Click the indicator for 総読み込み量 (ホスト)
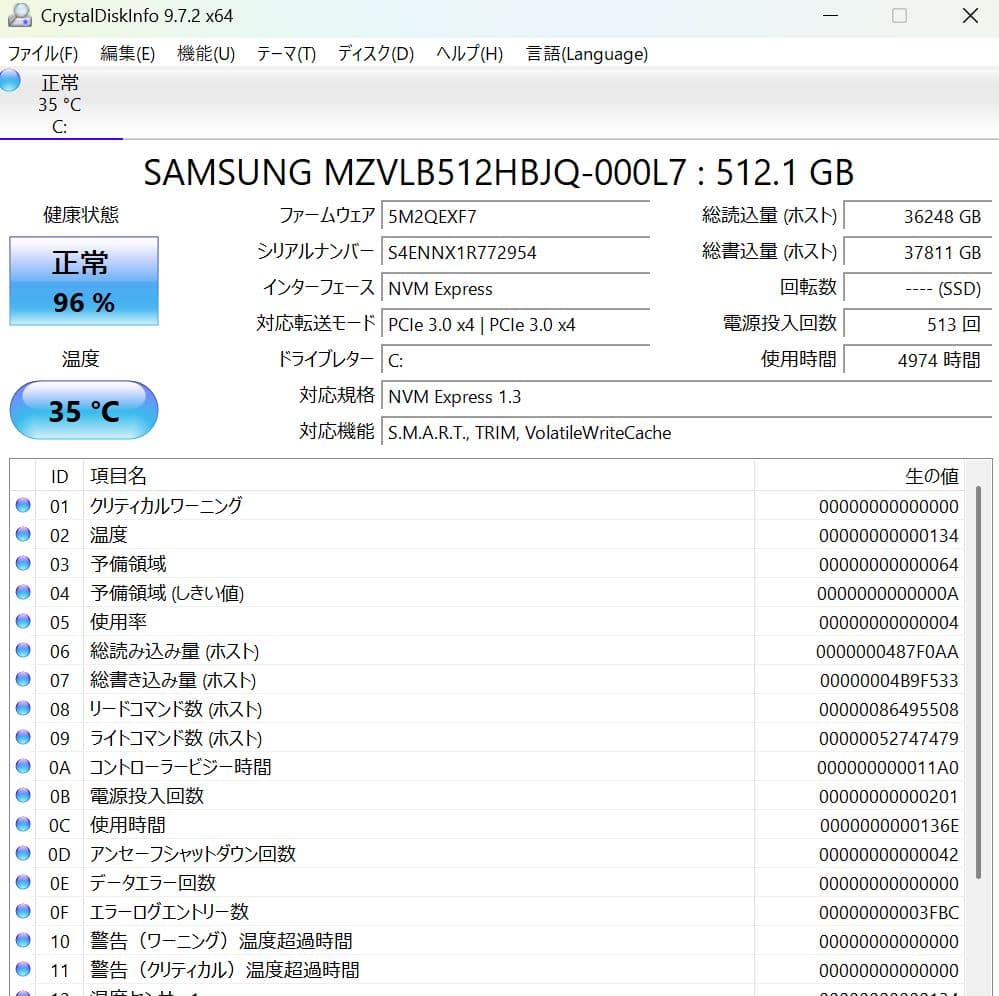This screenshot has width=999, height=996. 23,650
